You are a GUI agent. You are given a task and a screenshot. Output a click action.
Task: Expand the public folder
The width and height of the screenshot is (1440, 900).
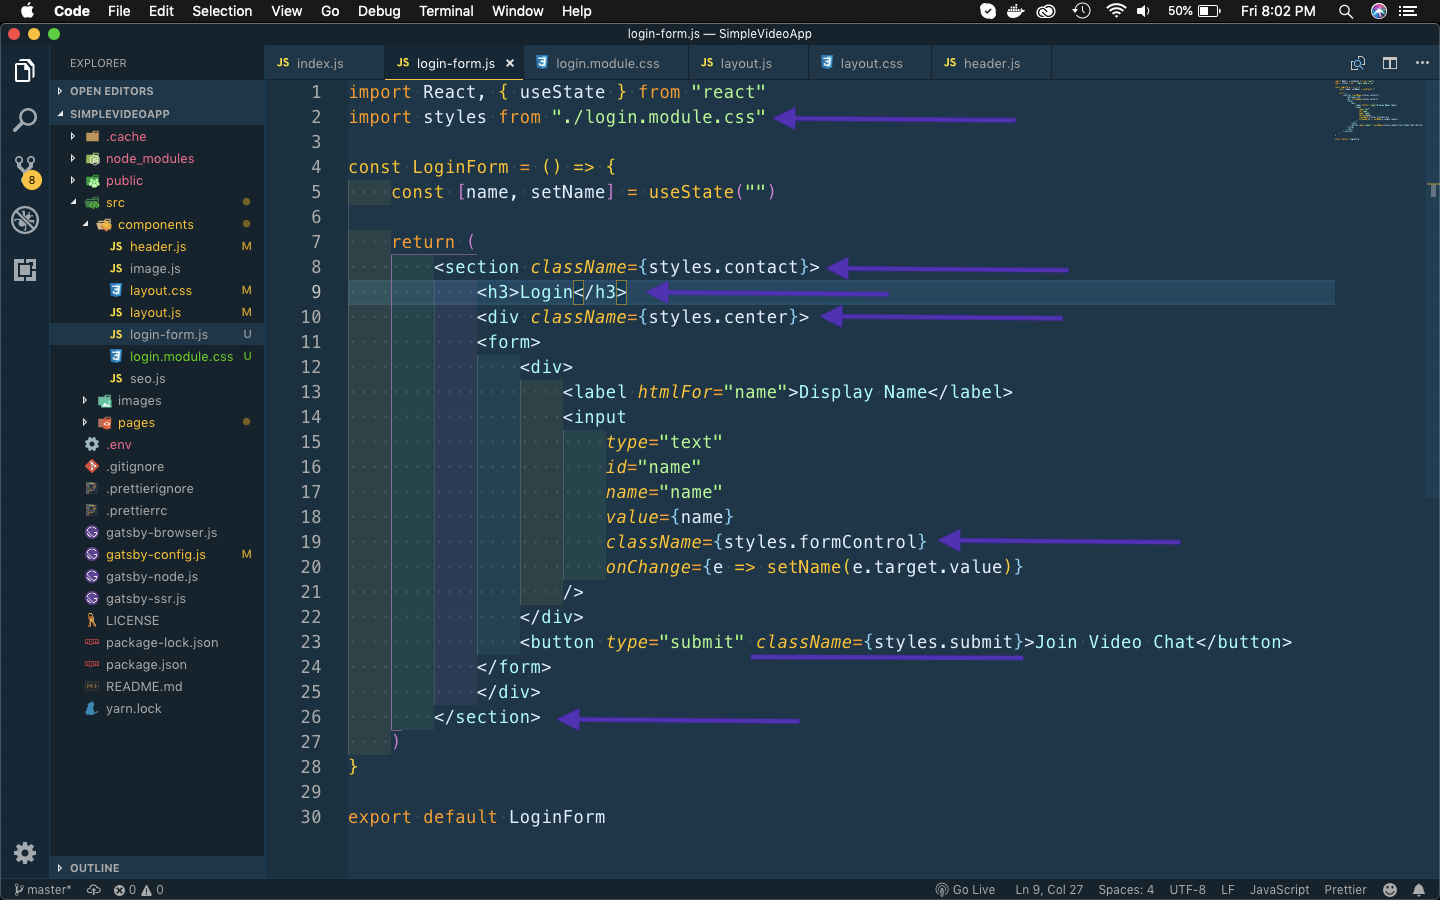point(157,180)
